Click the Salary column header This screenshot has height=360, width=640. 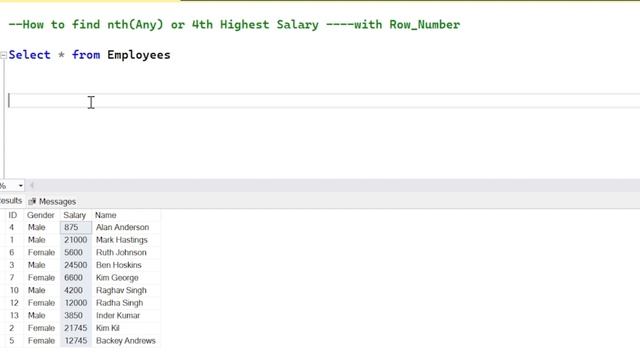[x=75, y=215]
